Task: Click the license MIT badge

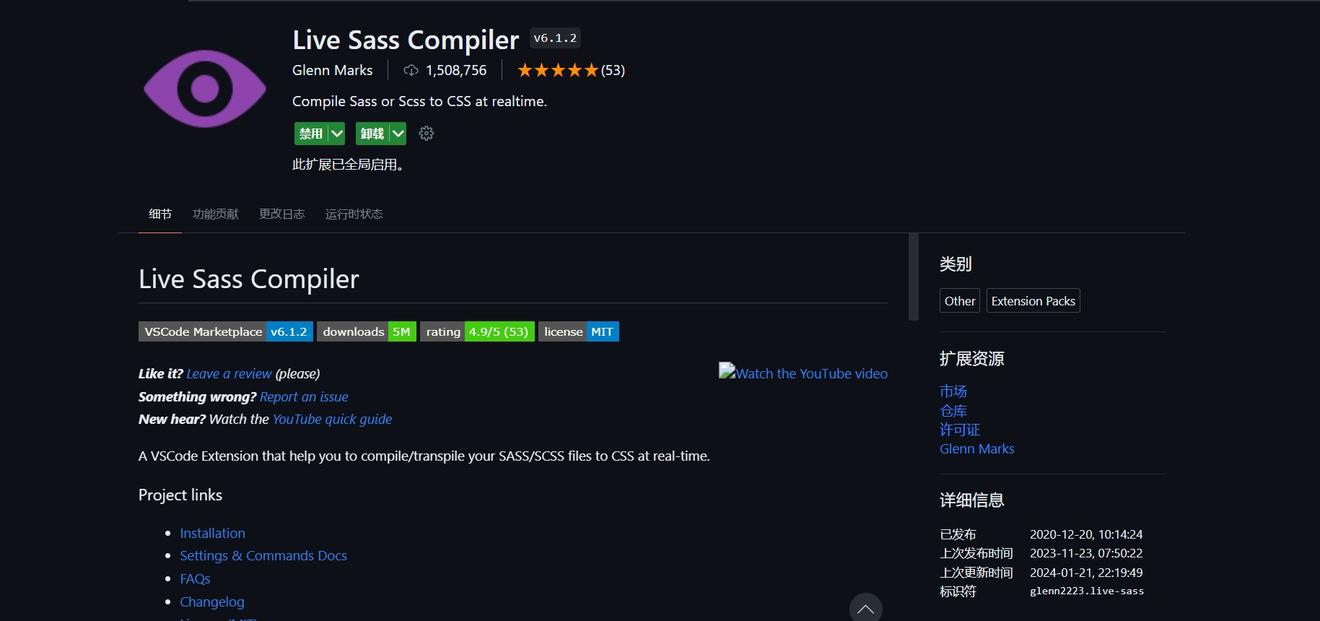Action: click(x=578, y=332)
